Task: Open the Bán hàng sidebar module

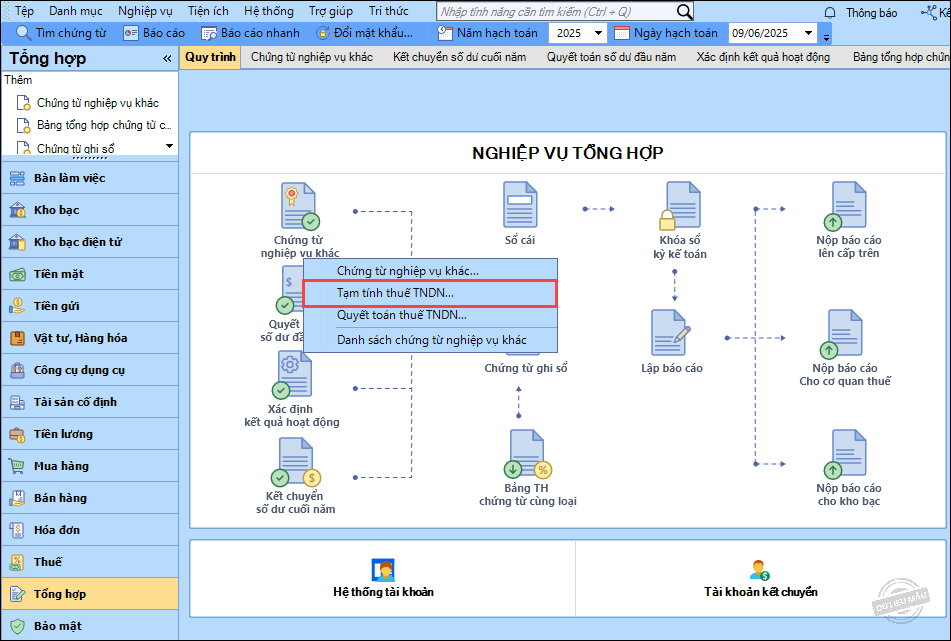Action: point(90,498)
